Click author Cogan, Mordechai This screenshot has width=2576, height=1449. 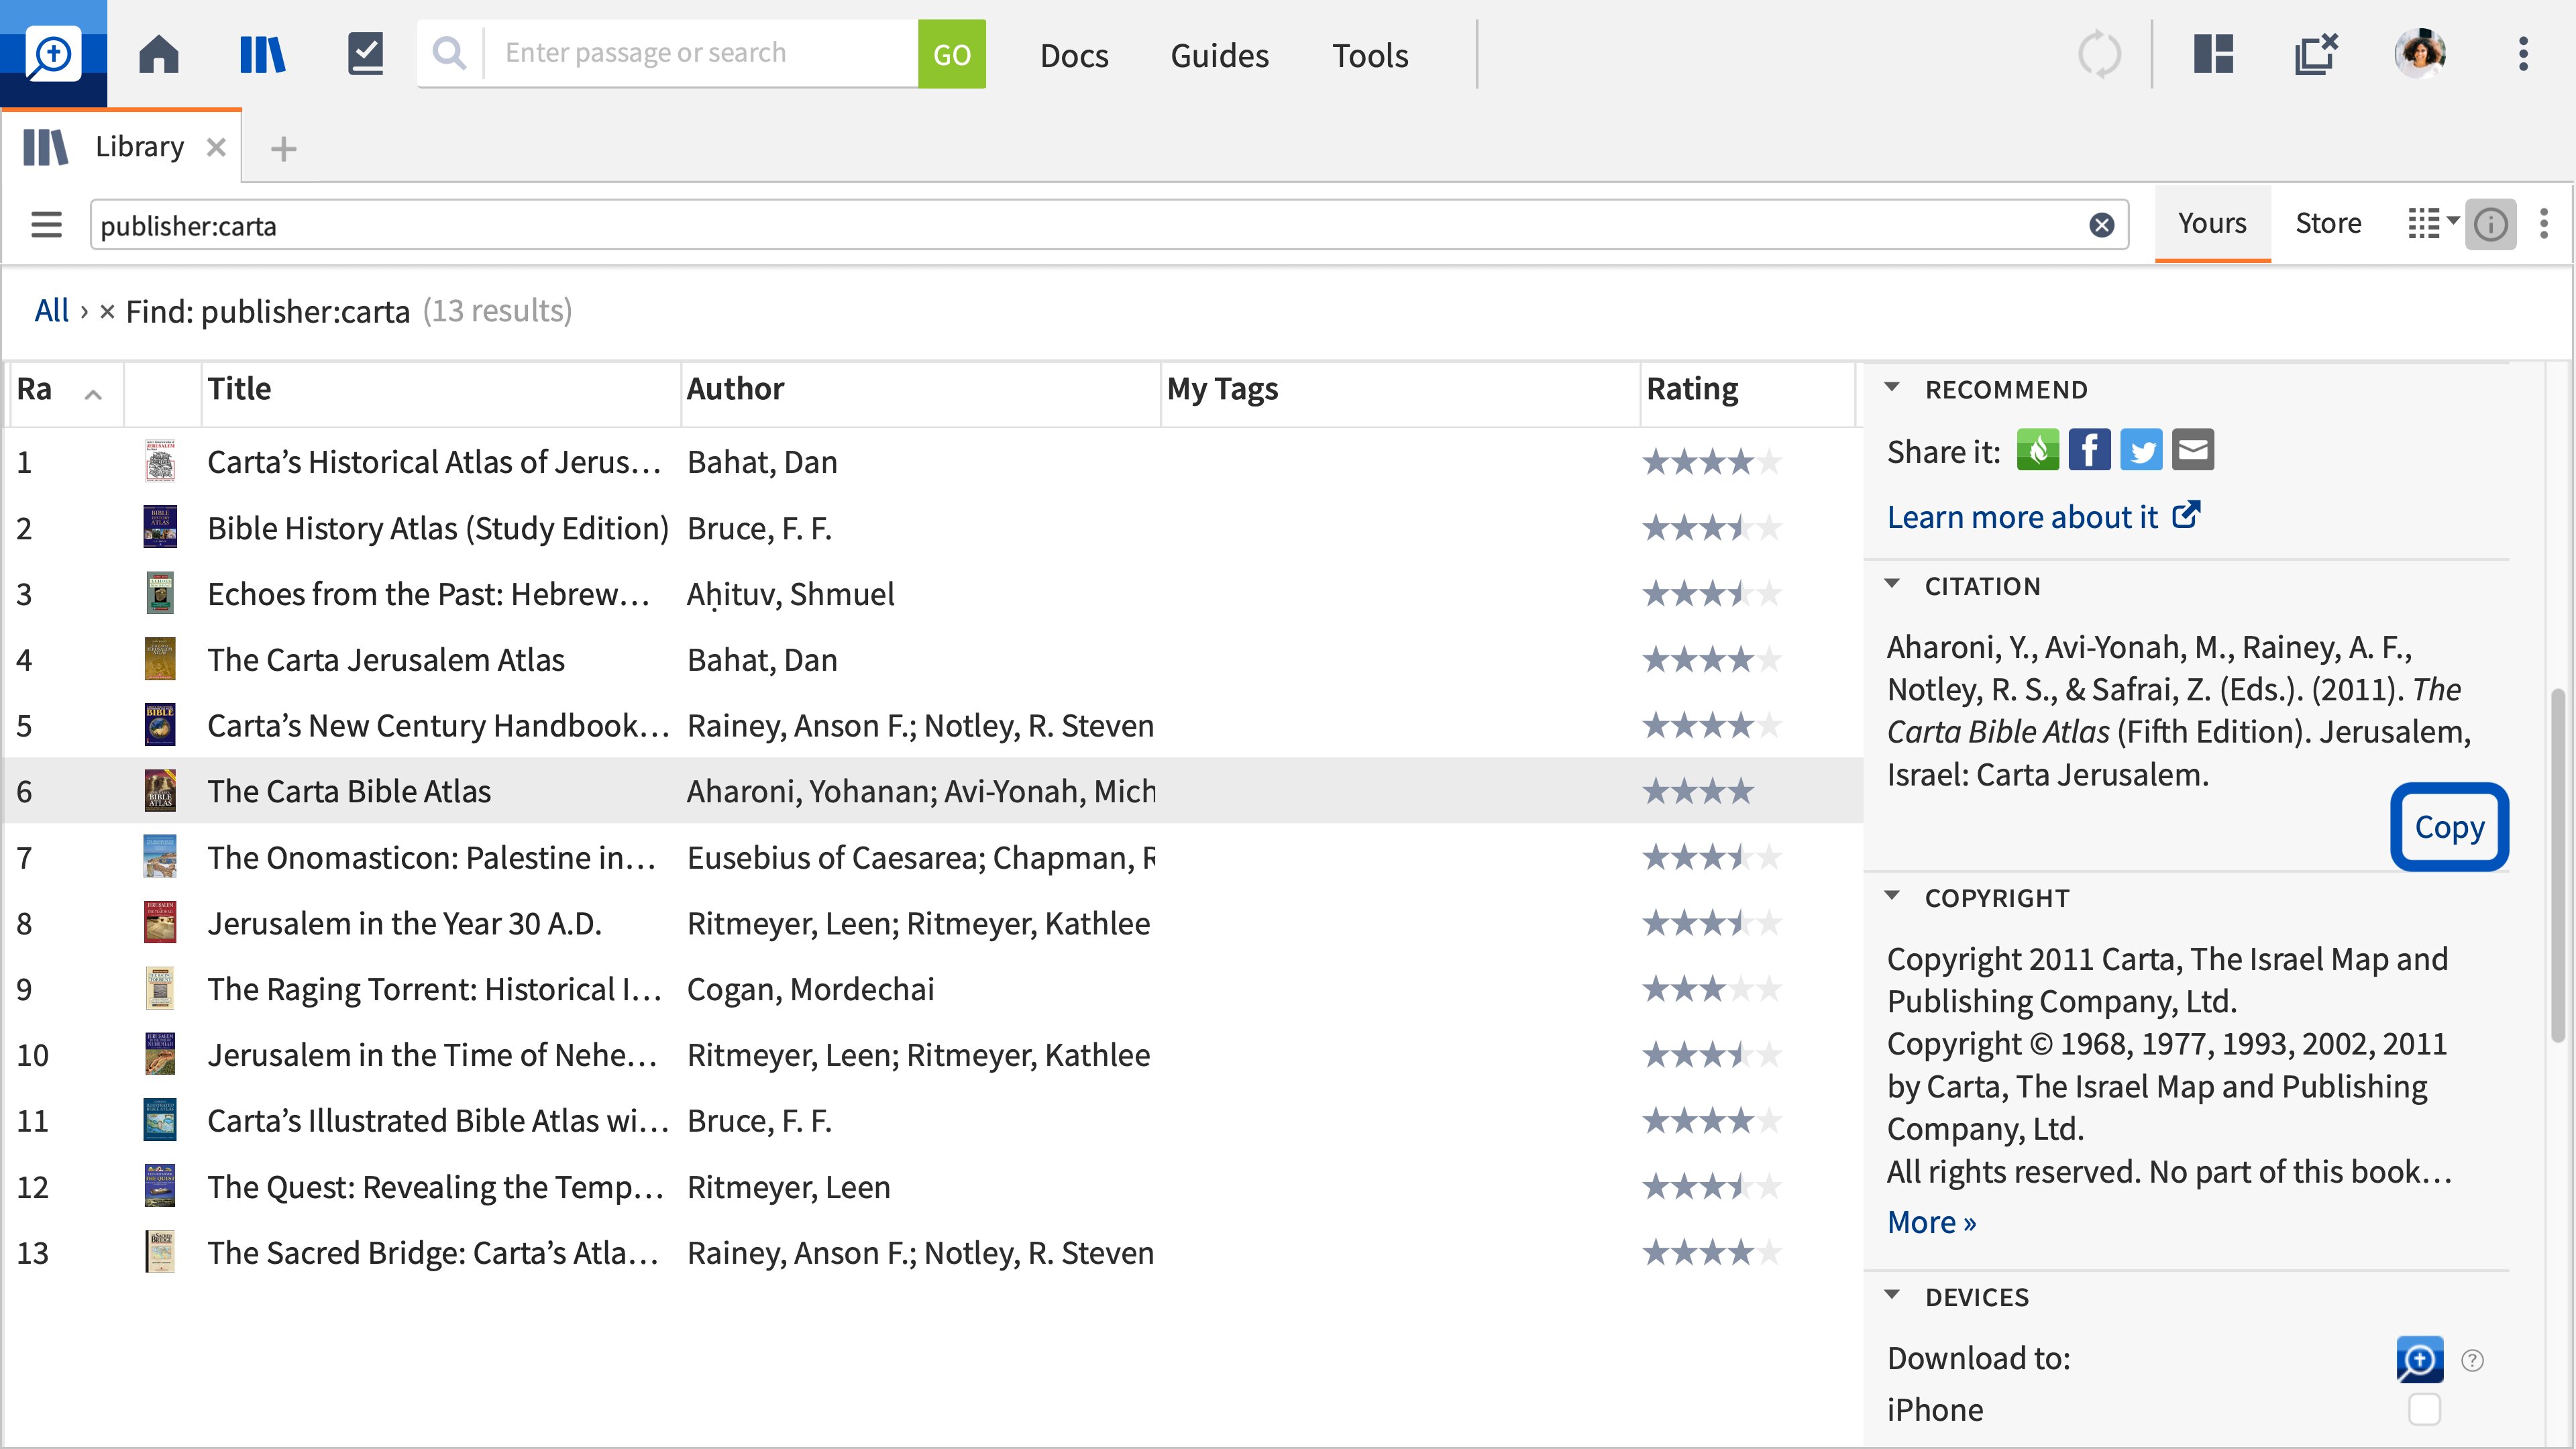tap(810, 989)
